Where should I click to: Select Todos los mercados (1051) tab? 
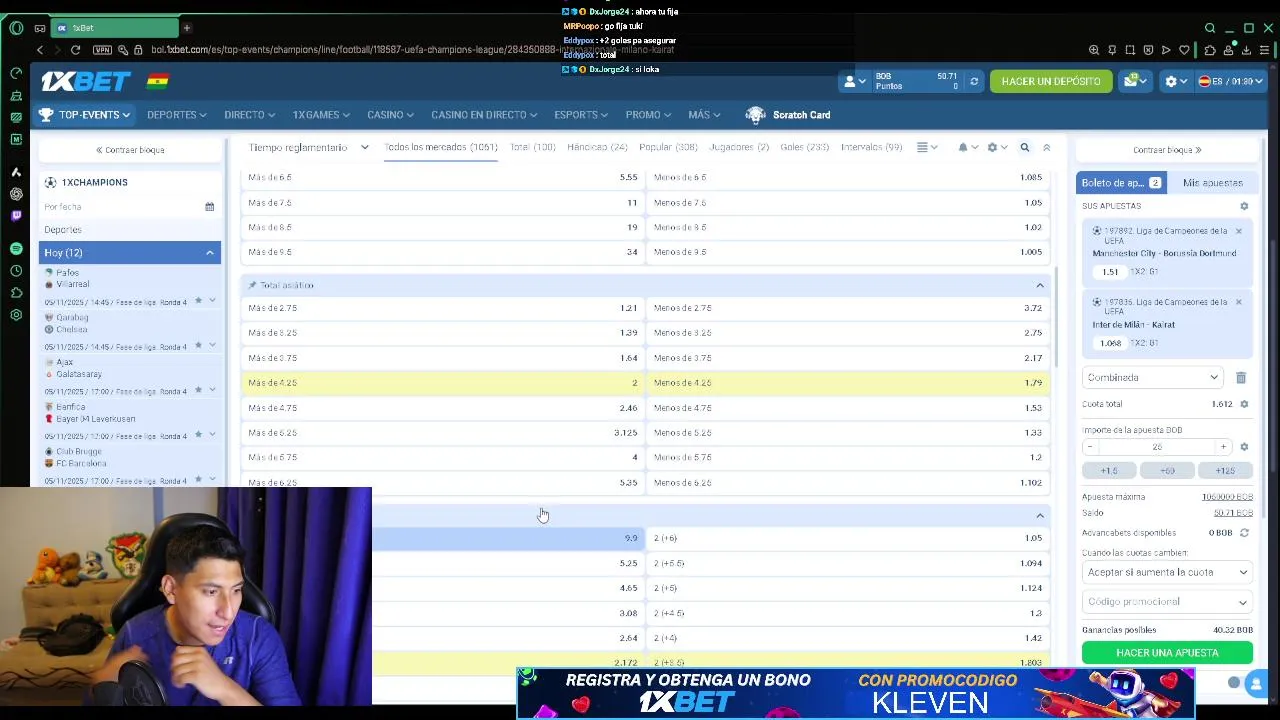(441, 147)
